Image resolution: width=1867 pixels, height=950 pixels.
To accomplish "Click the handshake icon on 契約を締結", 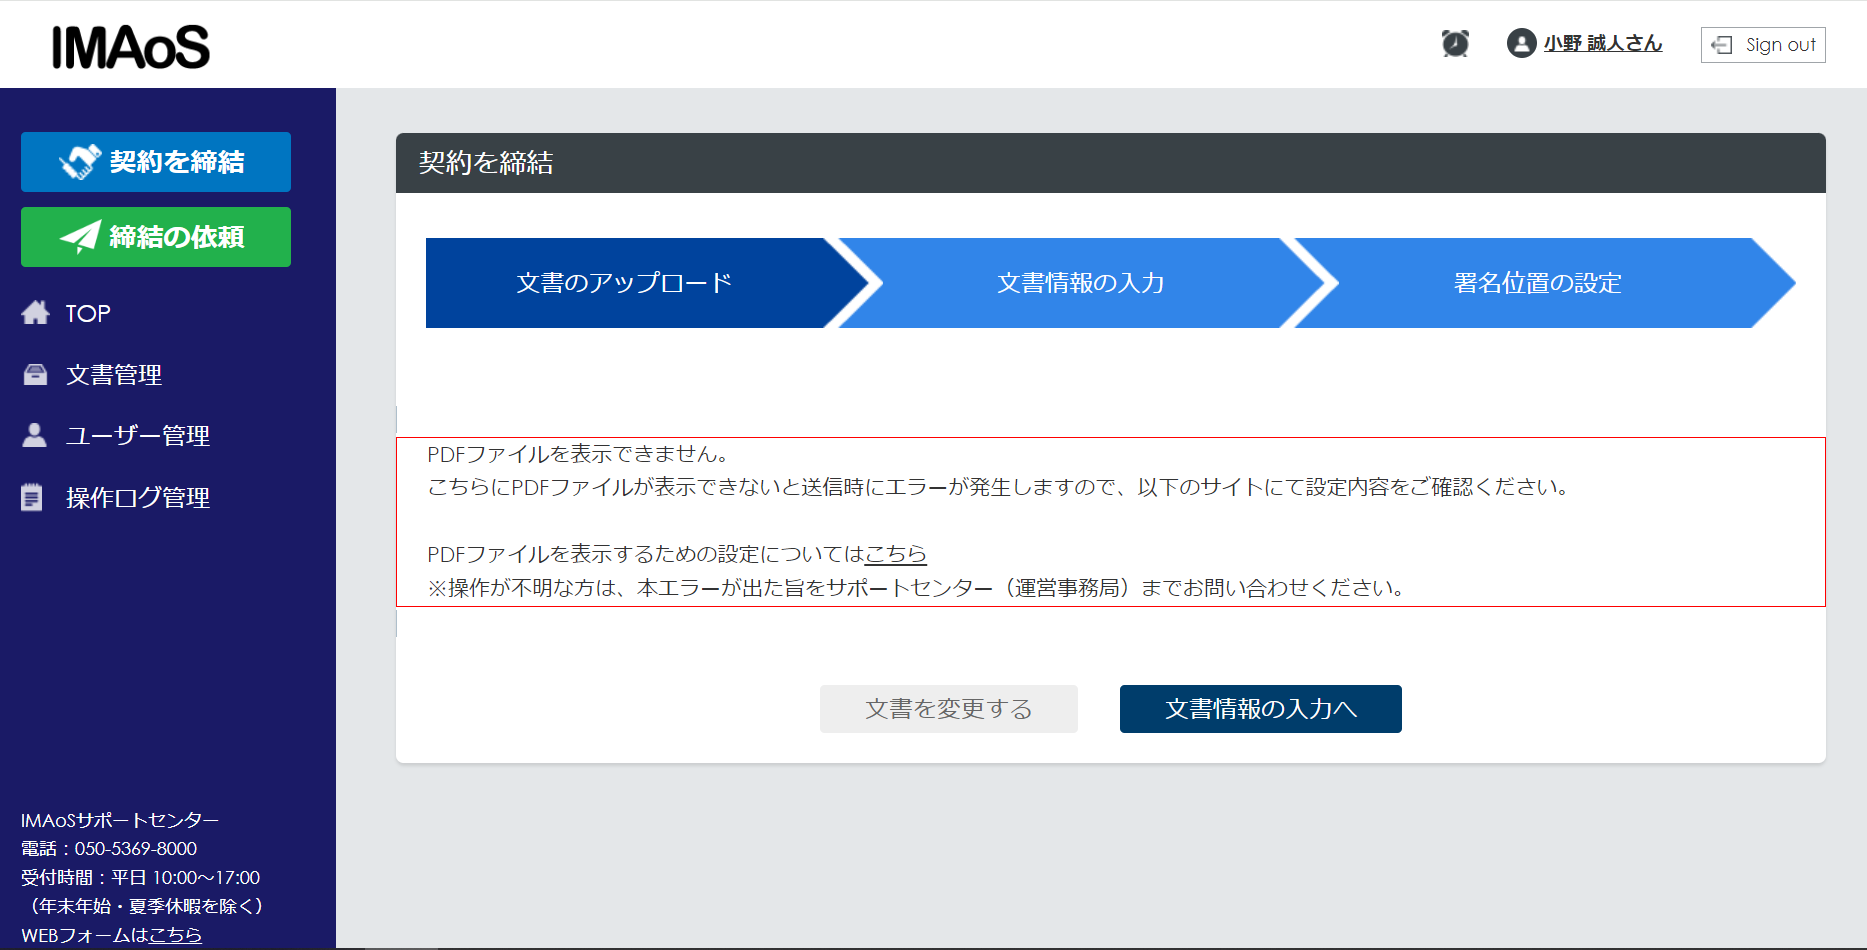I will point(80,162).
